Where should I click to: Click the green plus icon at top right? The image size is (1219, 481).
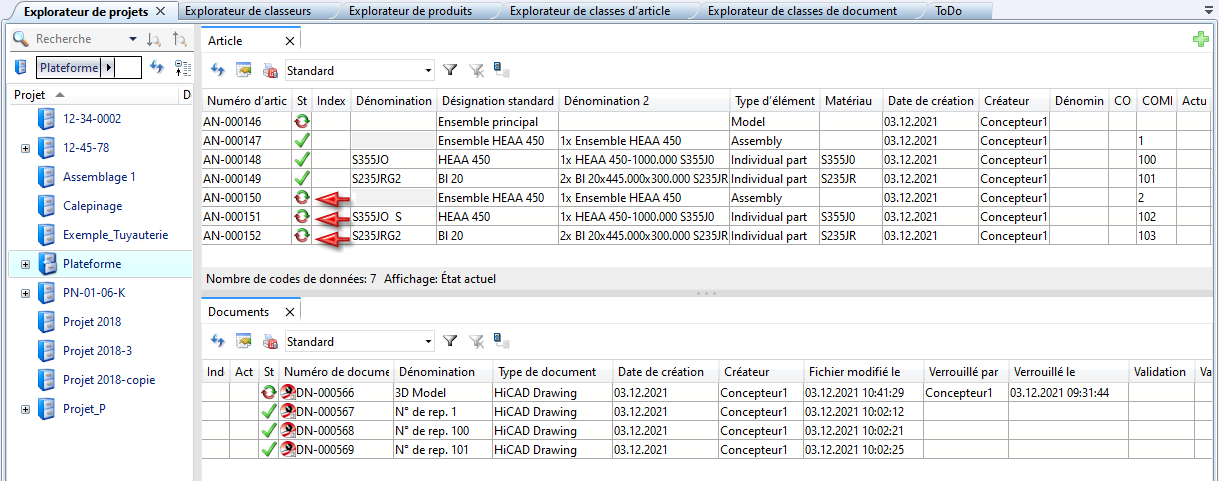(1200, 39)
